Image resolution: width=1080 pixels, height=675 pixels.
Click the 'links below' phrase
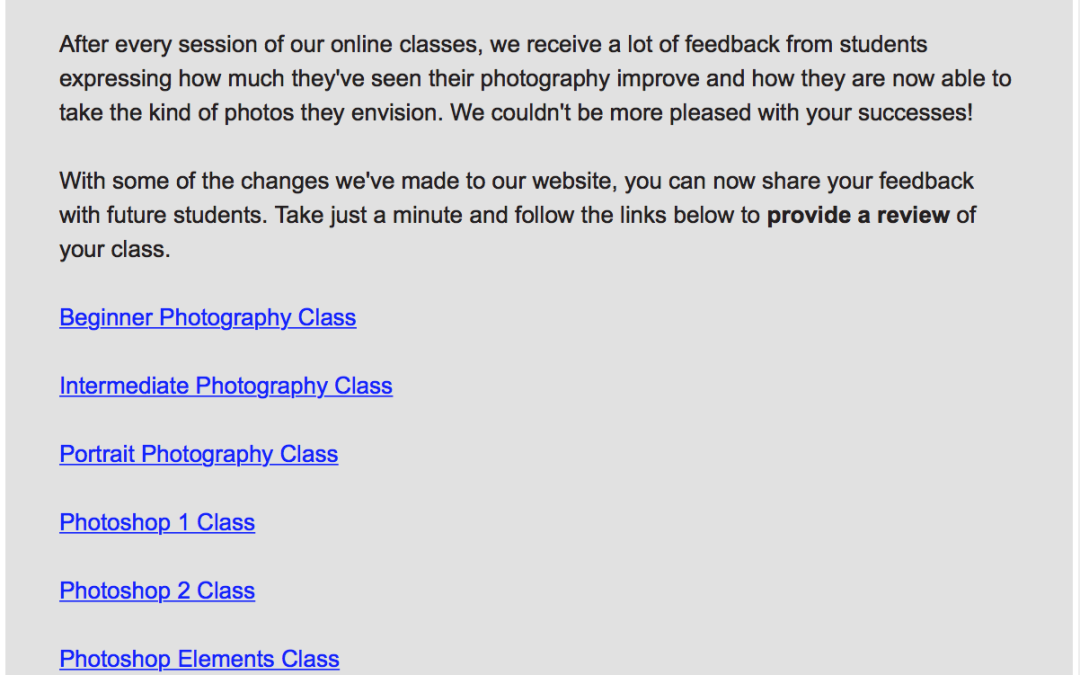678,215
